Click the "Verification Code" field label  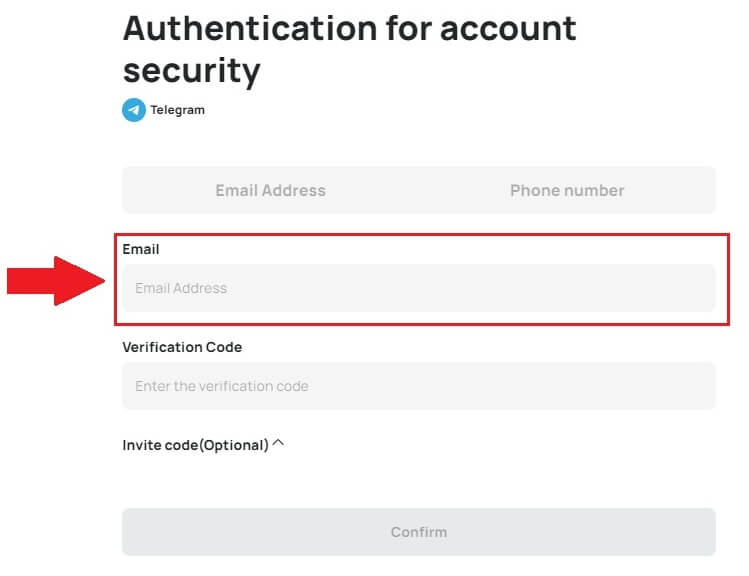click(x=182, y=347)
